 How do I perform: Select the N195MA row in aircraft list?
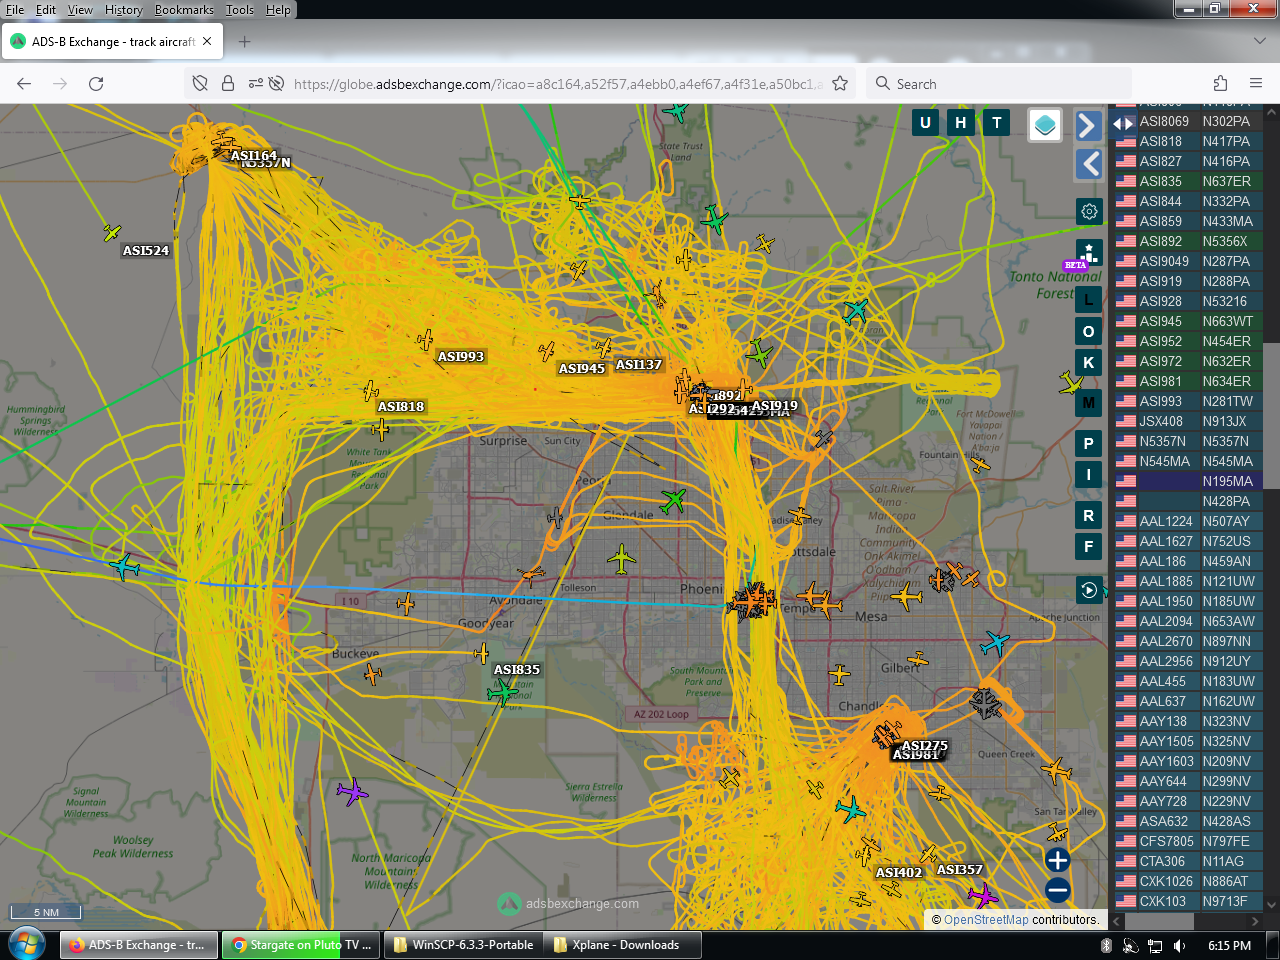(x=1188, y=481)
